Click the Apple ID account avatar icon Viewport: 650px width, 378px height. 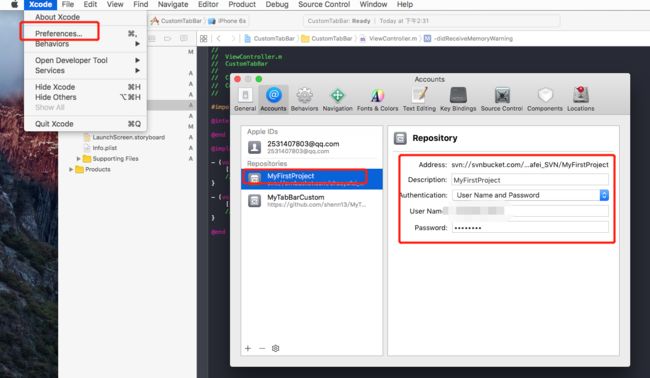pos(255,147)
